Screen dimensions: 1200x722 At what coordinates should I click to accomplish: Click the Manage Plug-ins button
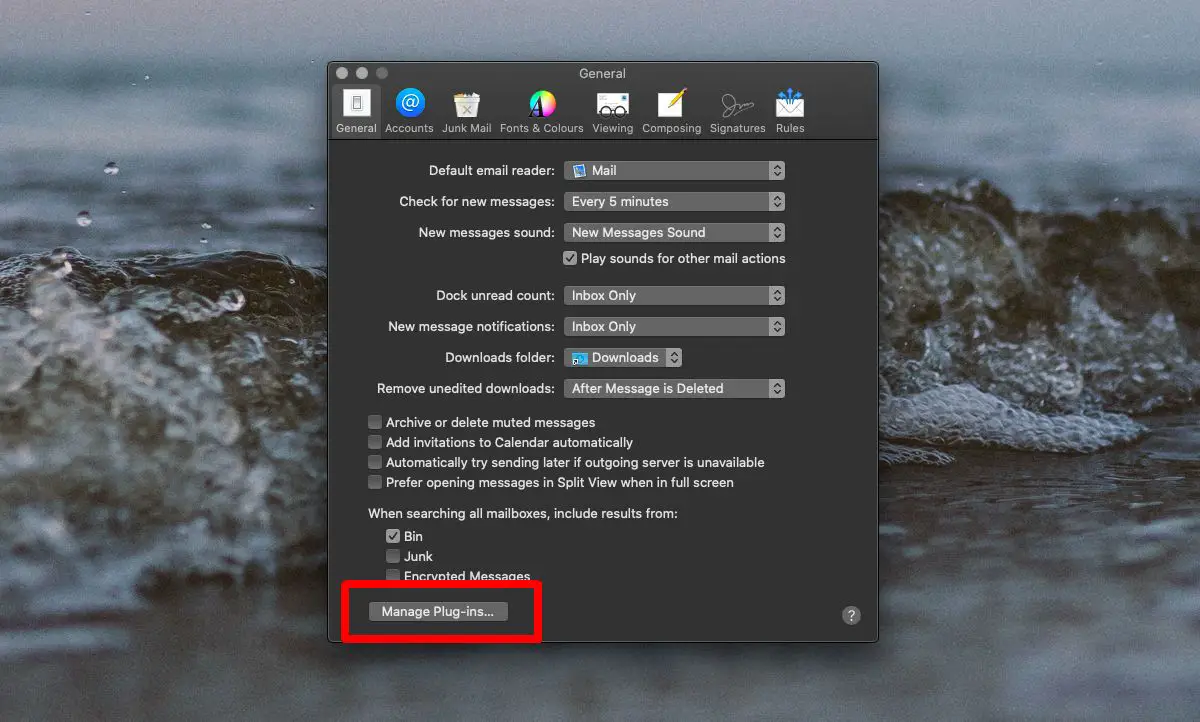pyautogui.click(x=438, y=611)
